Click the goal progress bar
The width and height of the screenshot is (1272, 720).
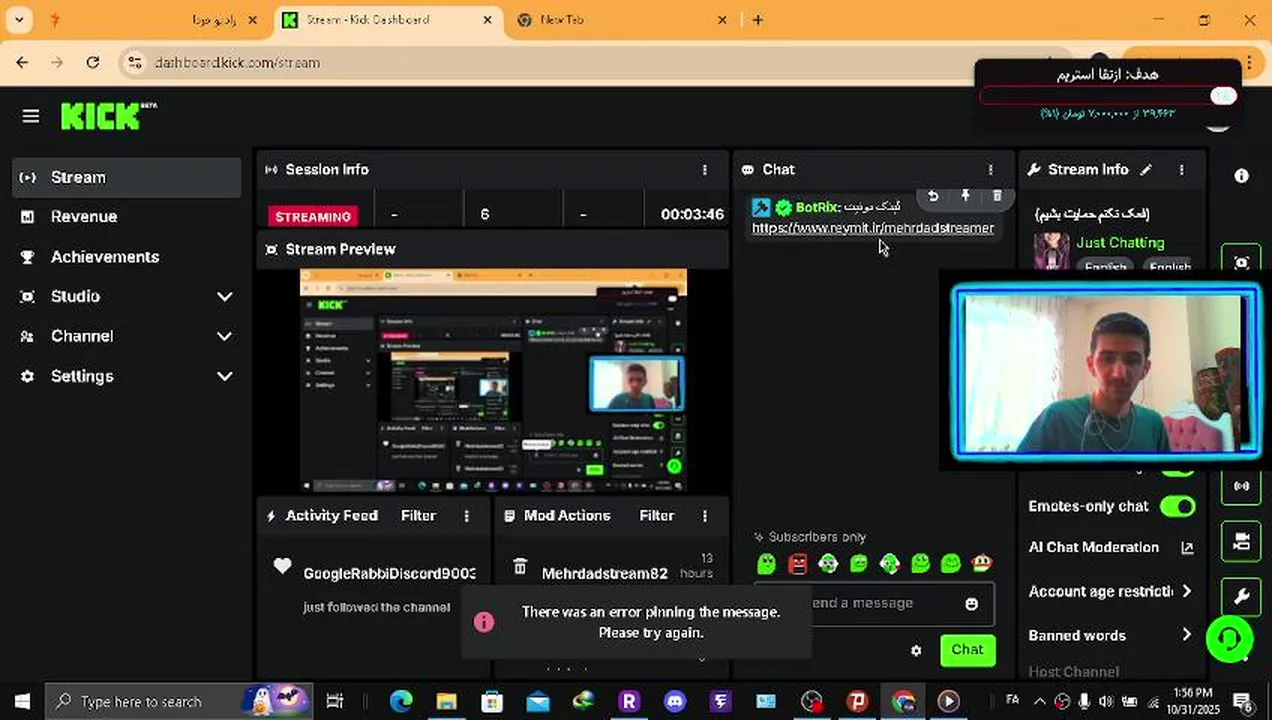point(1108,96)
